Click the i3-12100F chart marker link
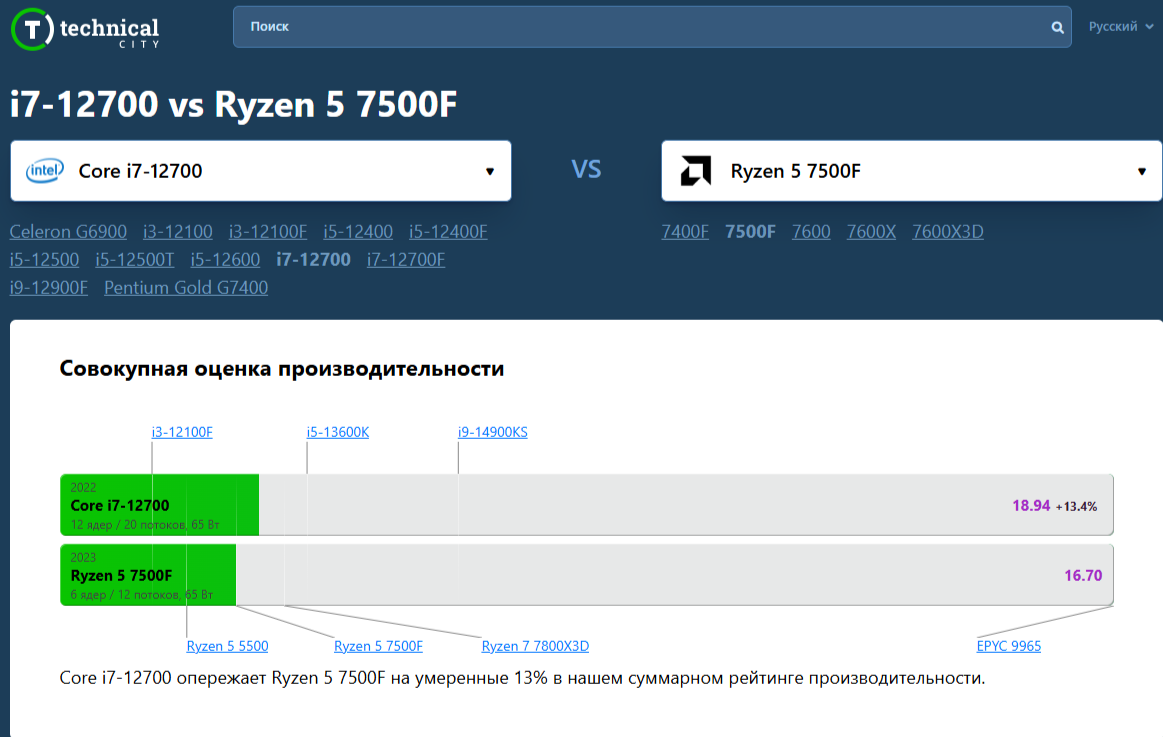The width and height of the screenshot is (1163, 737). 182,432
